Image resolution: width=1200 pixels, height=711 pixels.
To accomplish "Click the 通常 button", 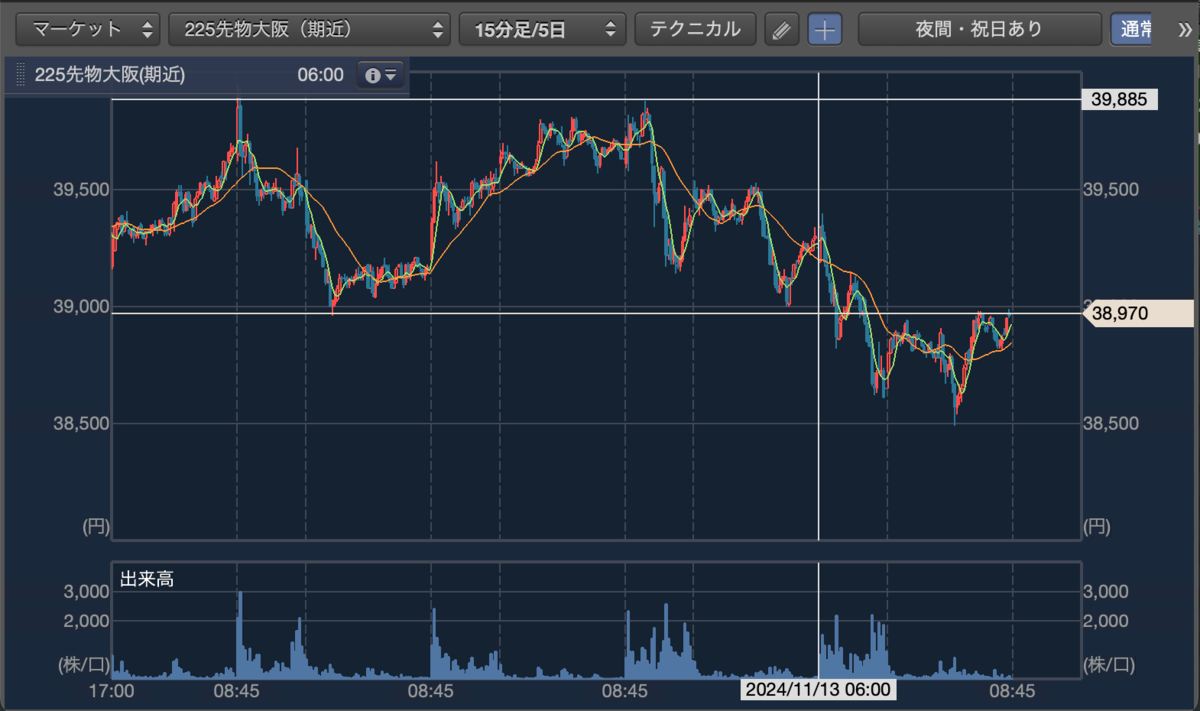I will (1132, 29).
